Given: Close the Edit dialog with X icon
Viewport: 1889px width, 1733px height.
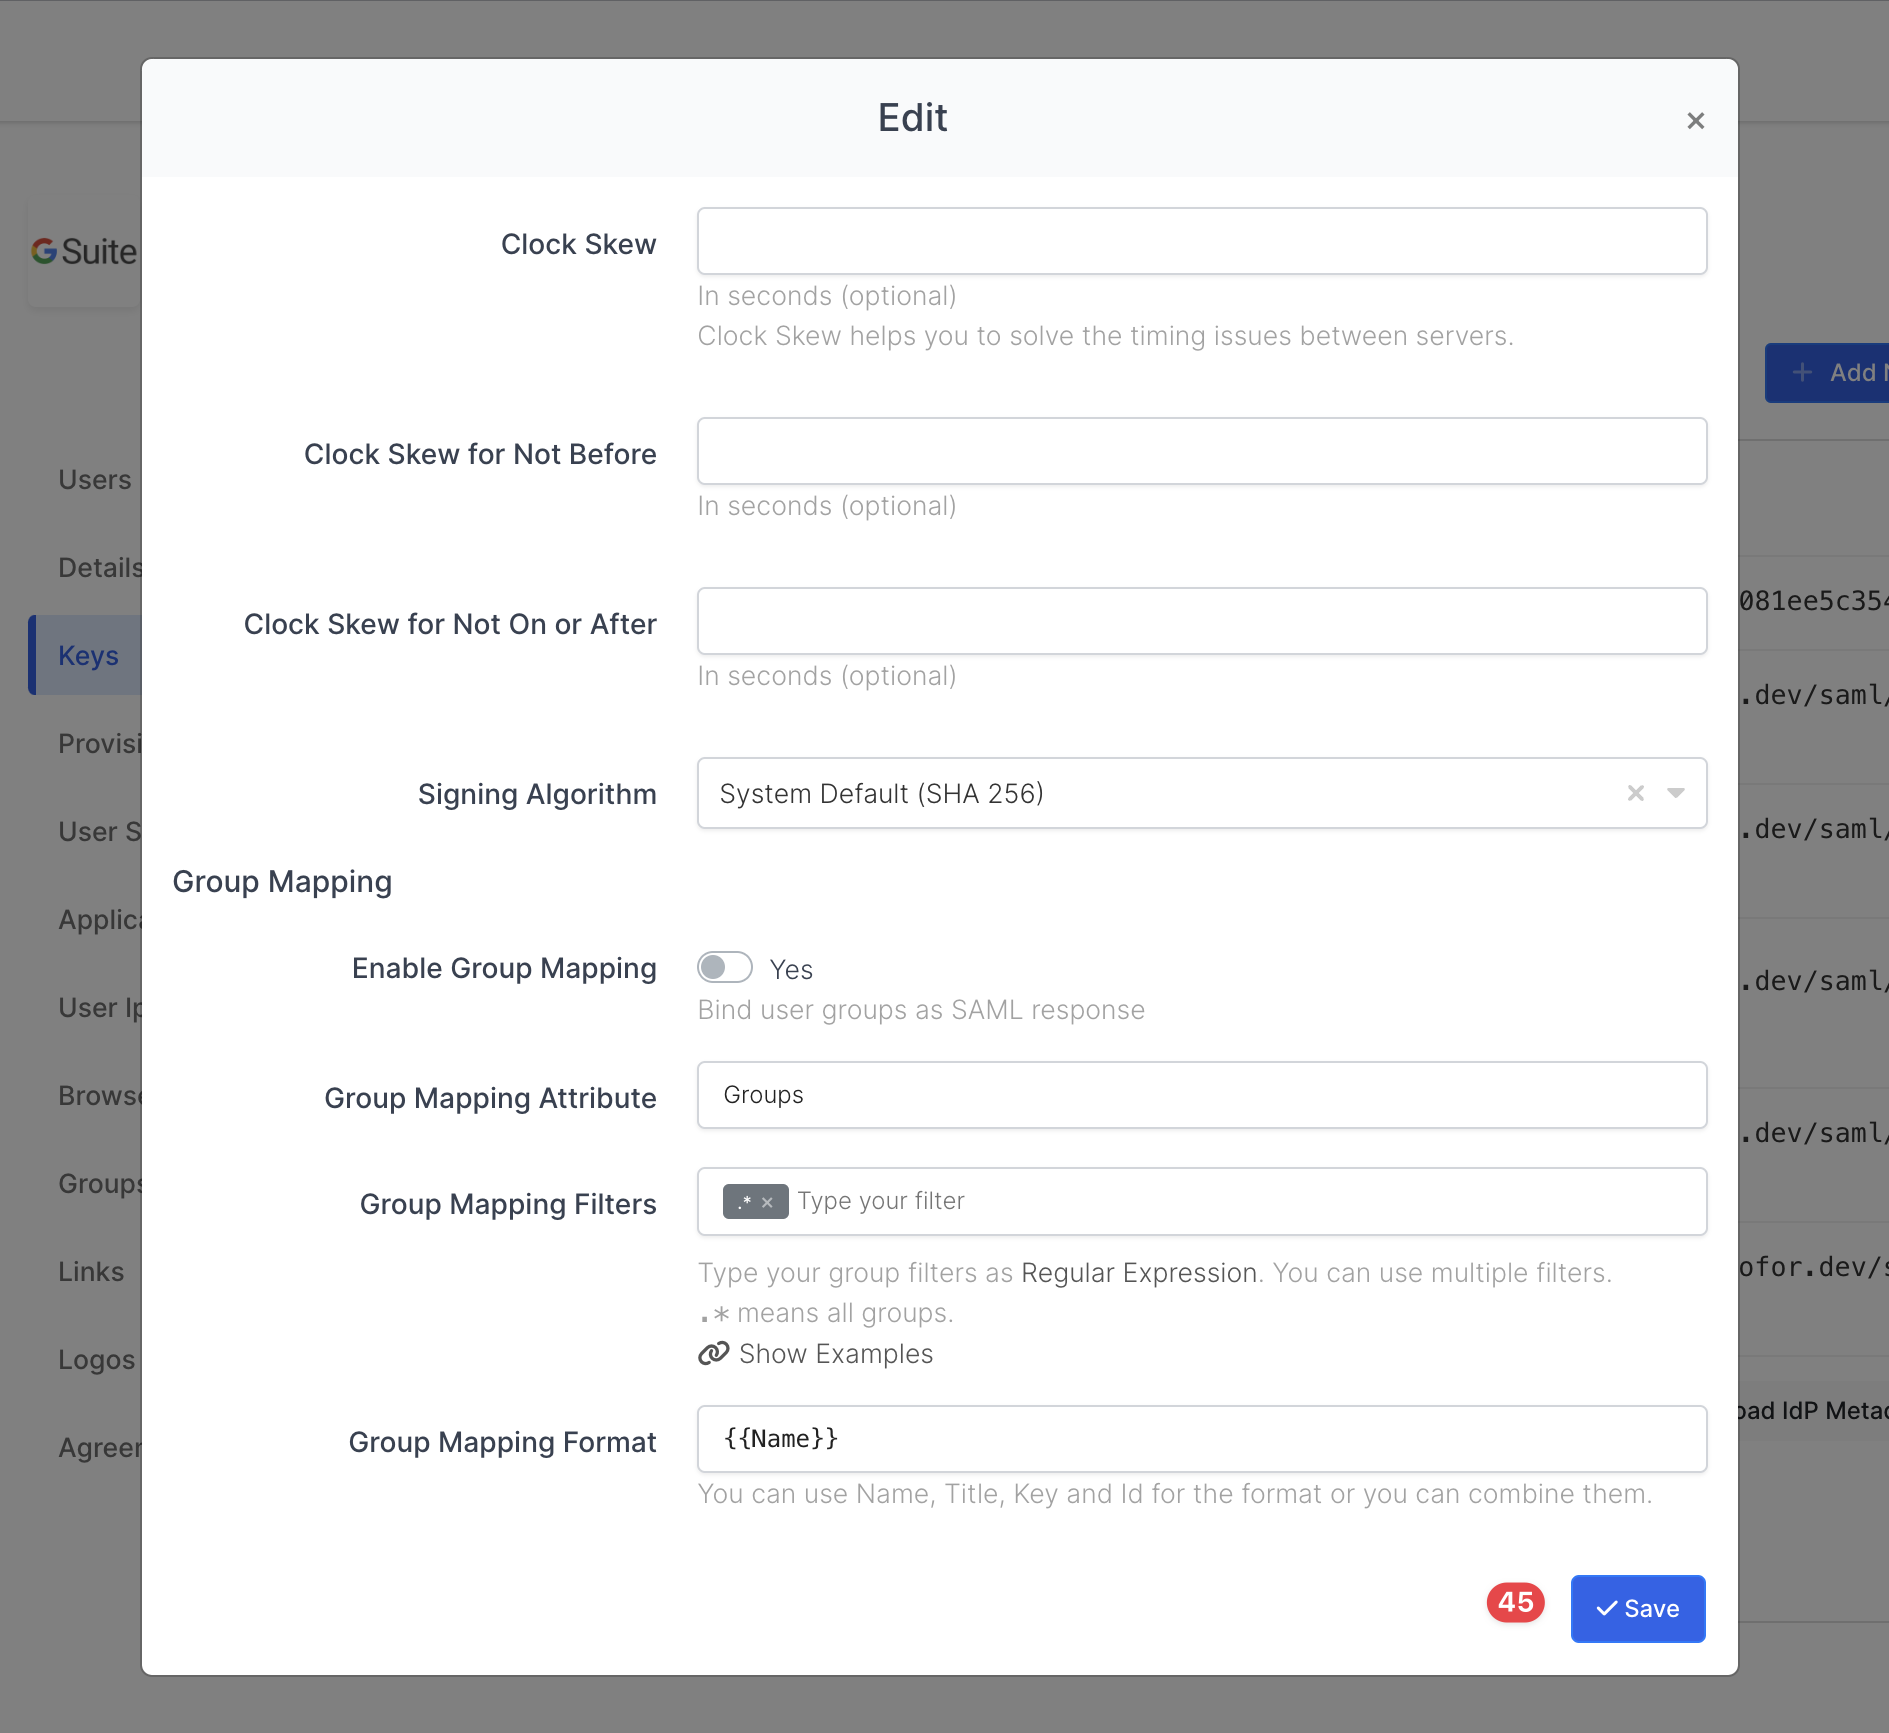Looking at the screenshot, I should pyautogui.click(x=1695, y=121).
